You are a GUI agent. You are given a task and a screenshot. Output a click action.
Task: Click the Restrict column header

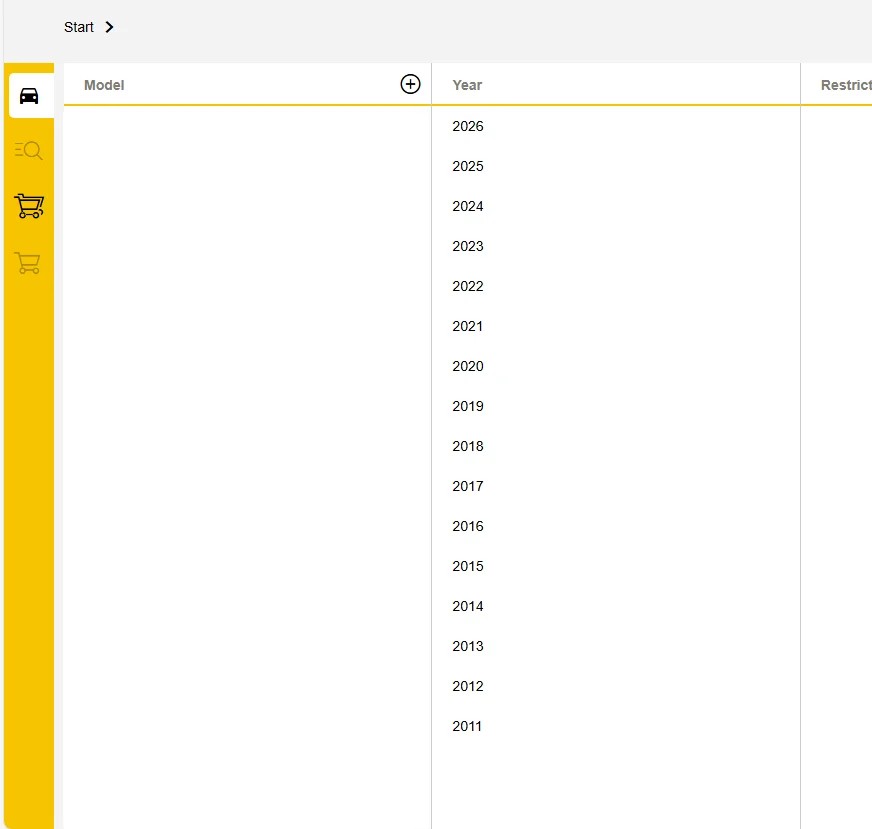846,85
